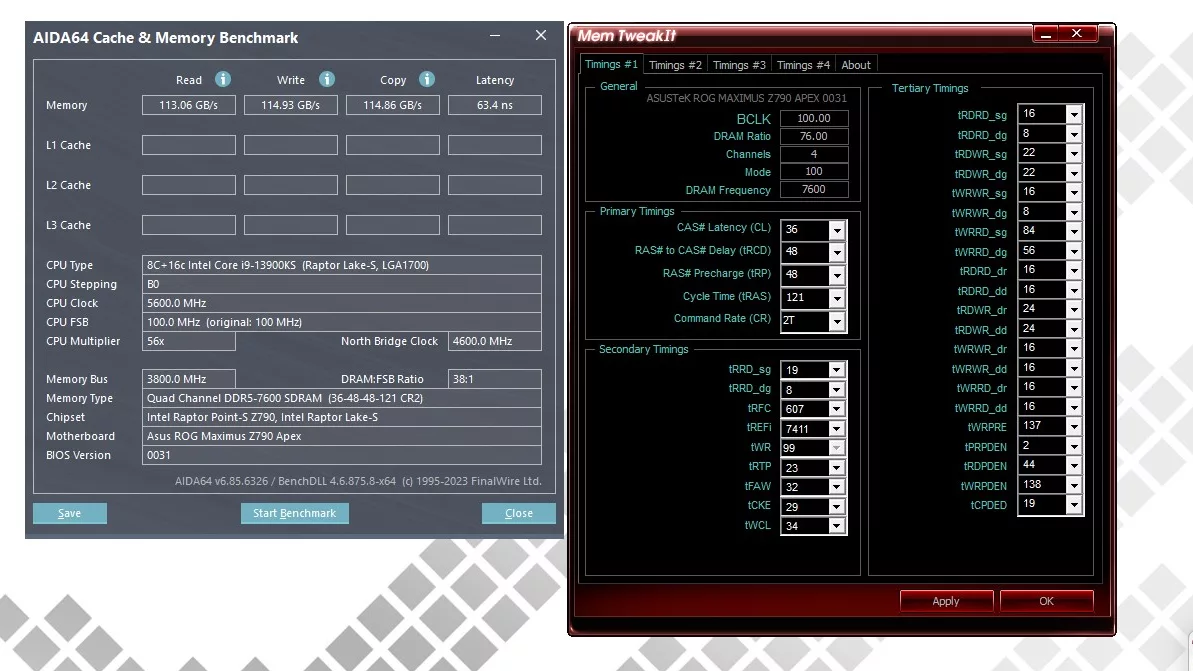Open the tRRD_sg dropdown
This screenshot has height=671, width=1193.
click(836, 370)
